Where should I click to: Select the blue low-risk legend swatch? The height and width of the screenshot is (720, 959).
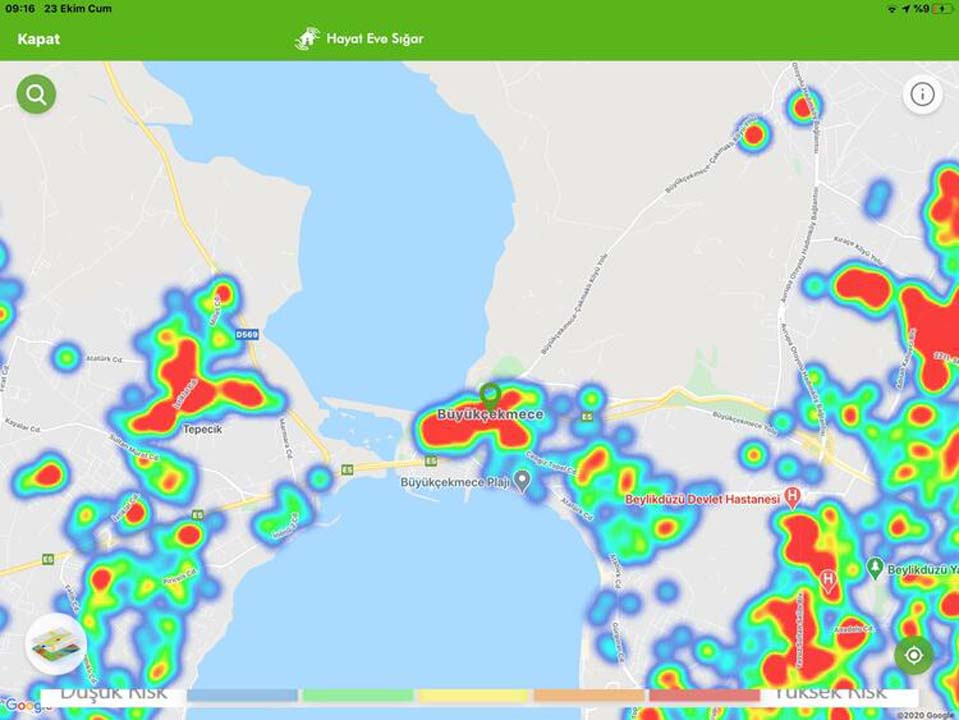242,696
